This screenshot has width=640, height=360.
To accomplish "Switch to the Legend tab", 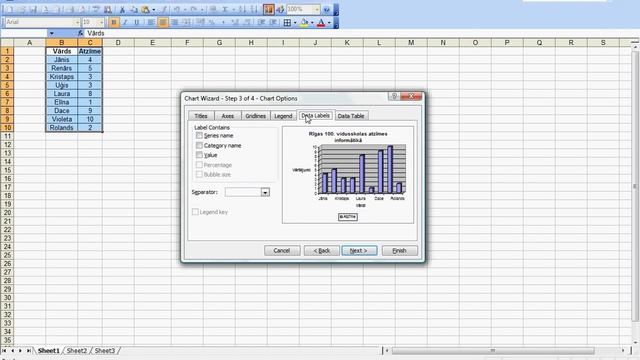I will 283,116.
